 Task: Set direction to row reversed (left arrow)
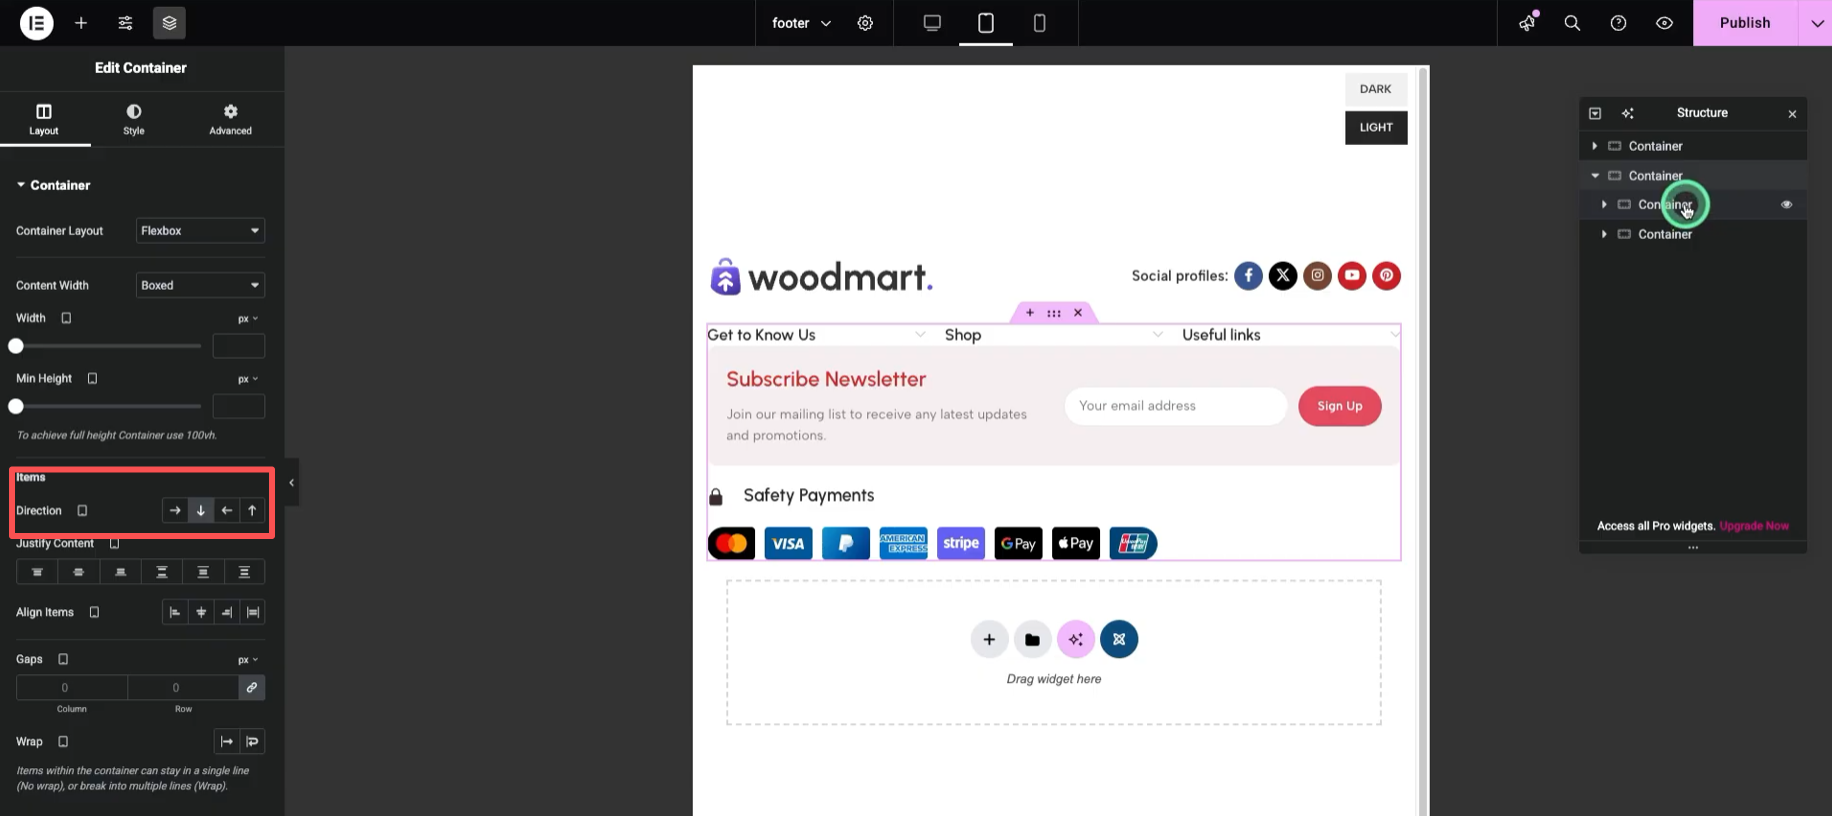(227, 511)
